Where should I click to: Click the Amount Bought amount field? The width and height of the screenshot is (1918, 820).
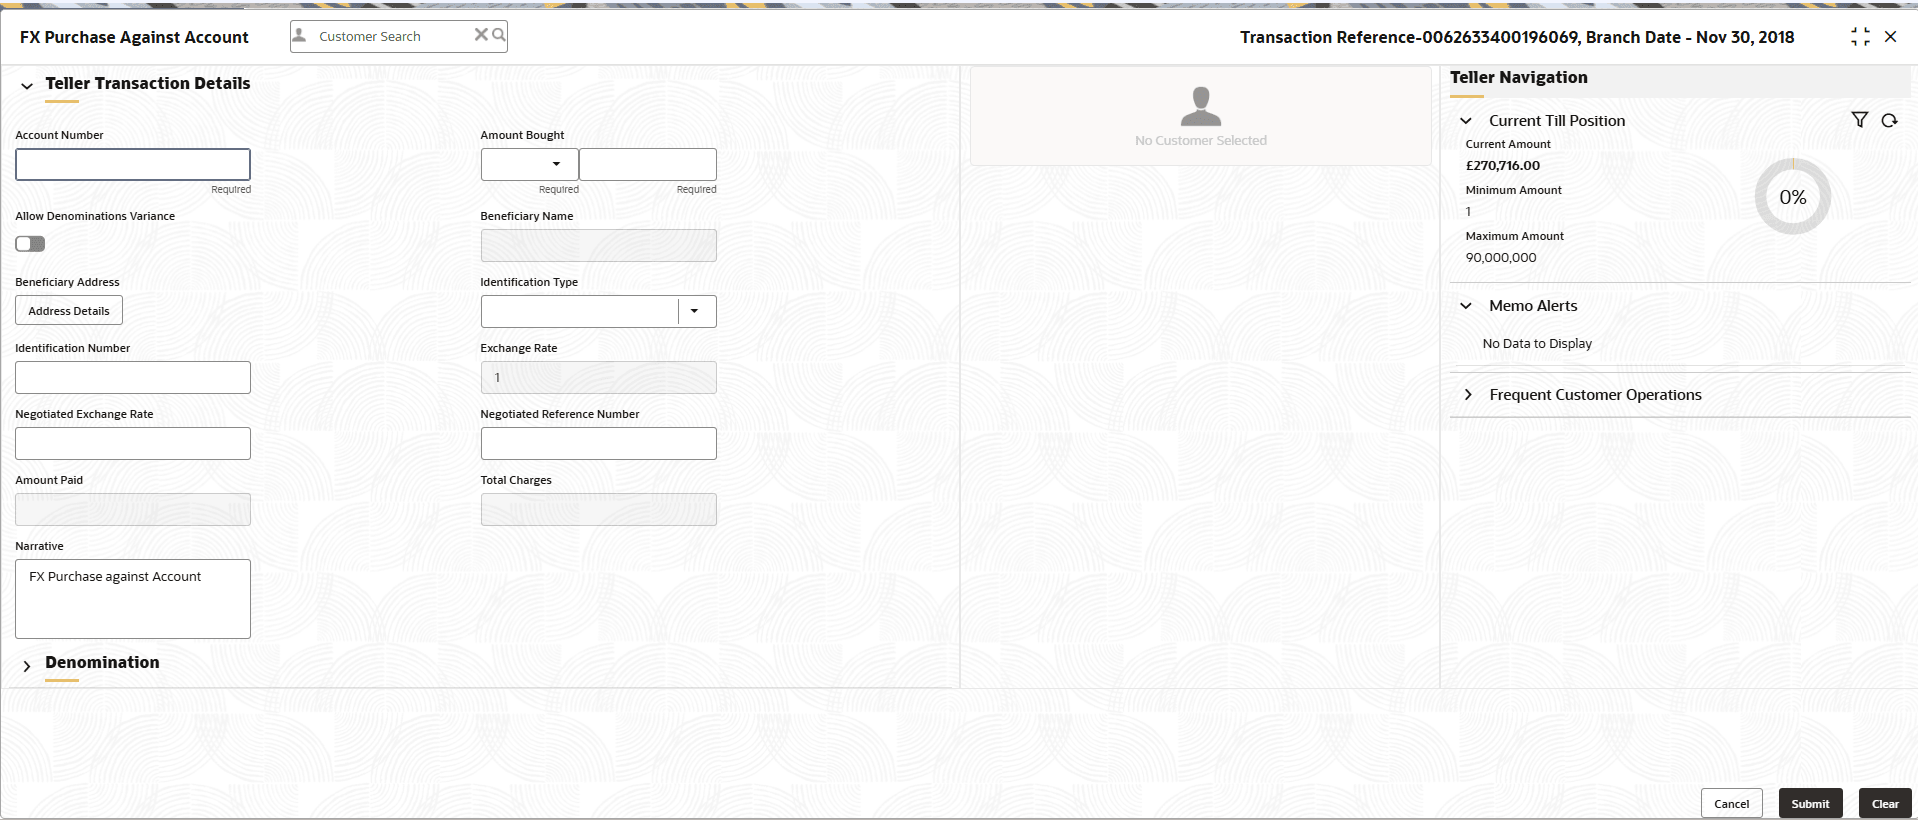point(648,164)
